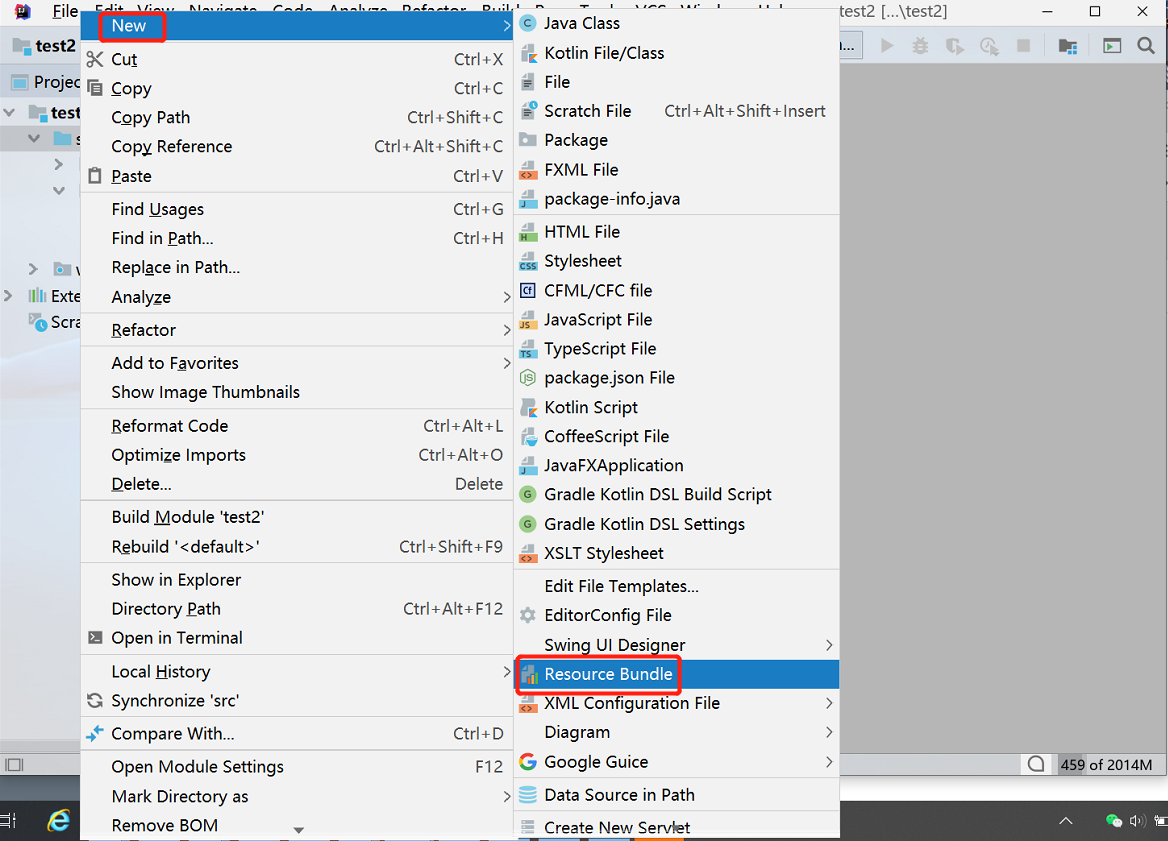The image size is (1168, 841).
Task: Select the Google Guice icon entry
Action: (x=527, y=761)
